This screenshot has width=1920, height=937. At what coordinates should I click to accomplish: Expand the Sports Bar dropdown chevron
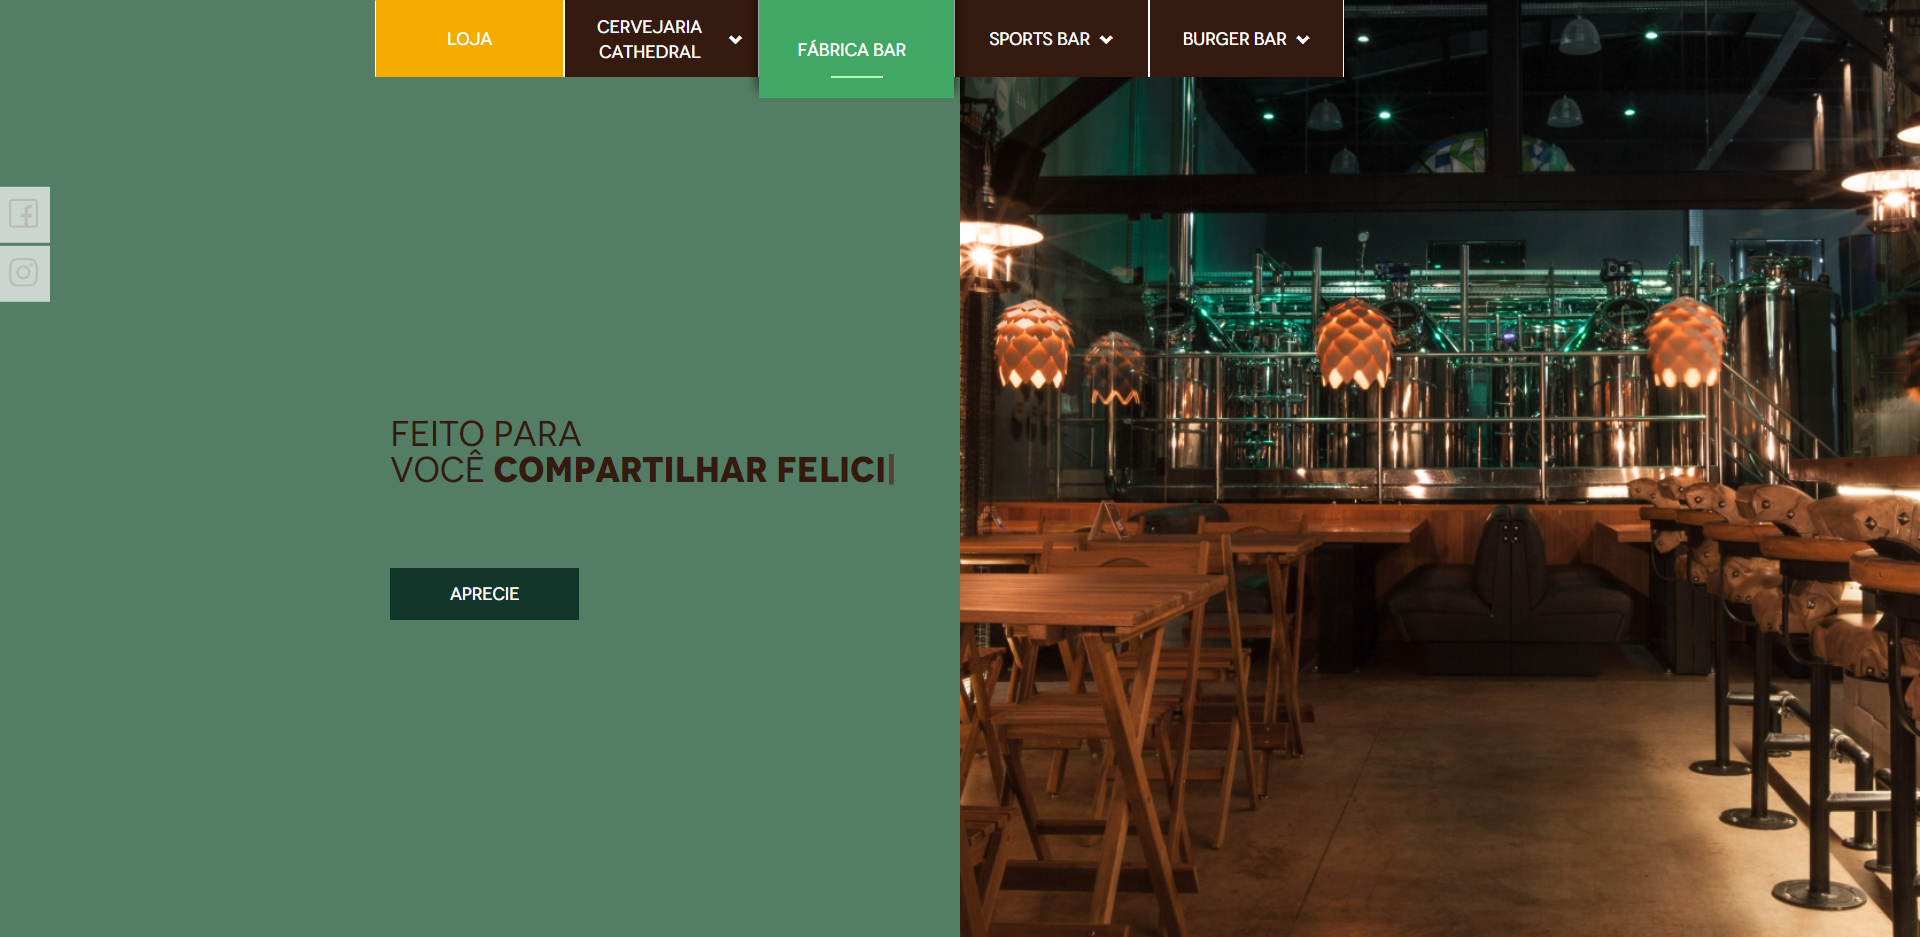(1106, 40)
